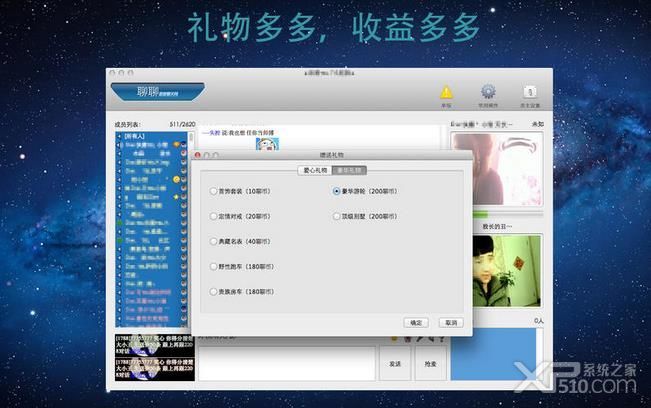Screen dimensions: 651x408
Task: Switch to the 爱心礼物 tab
Action: pos(315,170)
